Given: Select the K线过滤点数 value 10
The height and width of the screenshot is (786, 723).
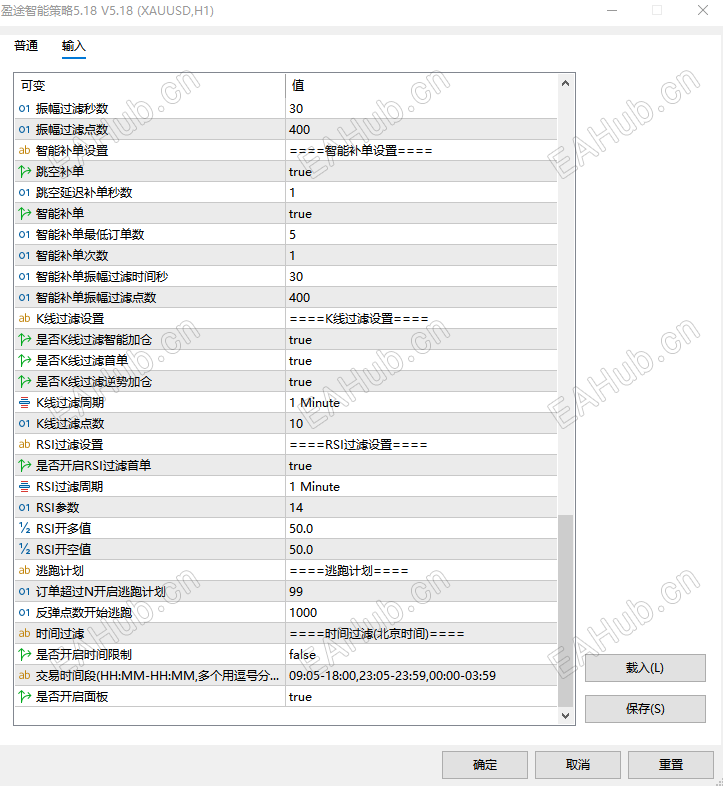Looking at the screenshot, I should click(x=296, y=424).
